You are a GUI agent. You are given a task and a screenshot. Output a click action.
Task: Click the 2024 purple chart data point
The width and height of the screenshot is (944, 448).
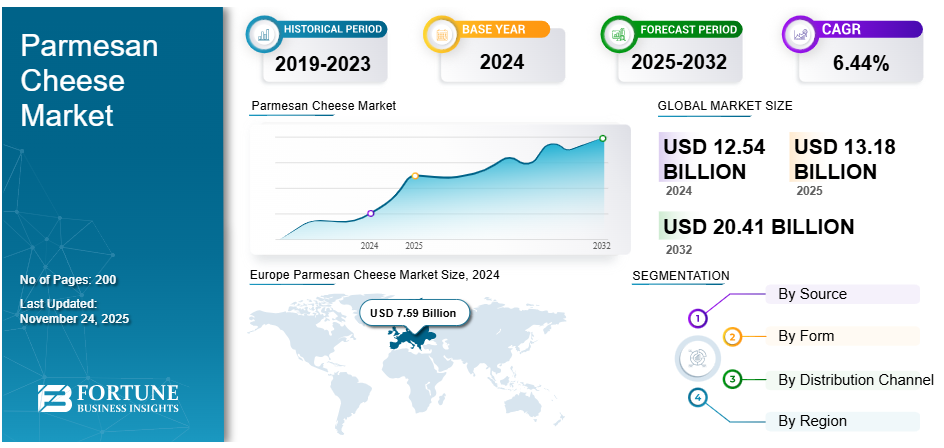(371, 213)
